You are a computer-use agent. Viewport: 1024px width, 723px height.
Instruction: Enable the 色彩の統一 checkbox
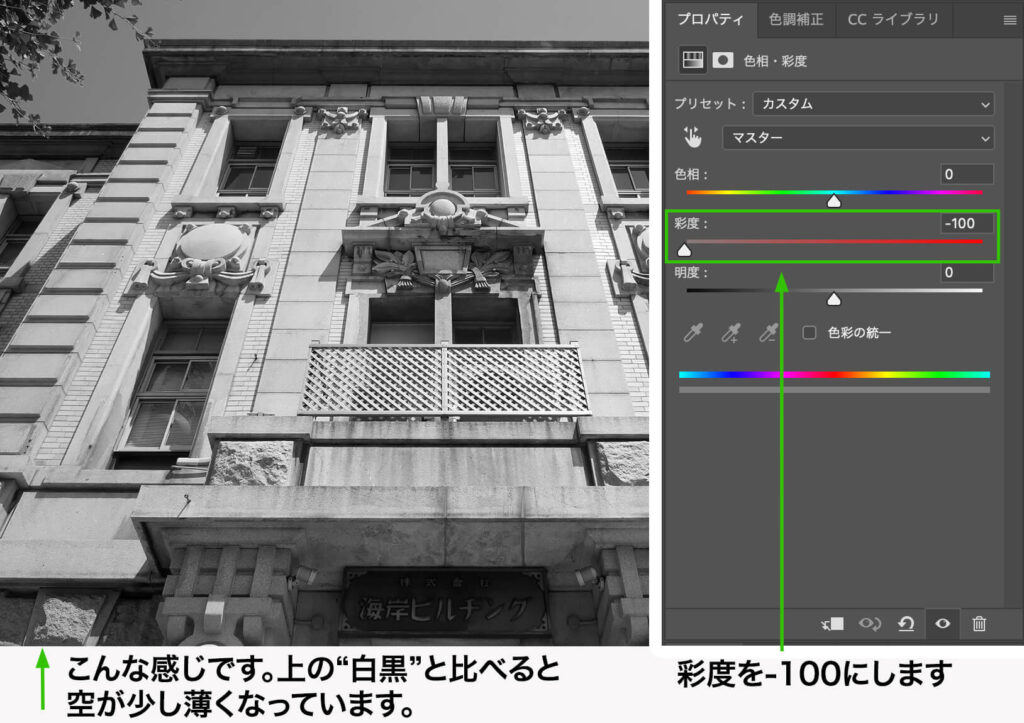point(809,332)
